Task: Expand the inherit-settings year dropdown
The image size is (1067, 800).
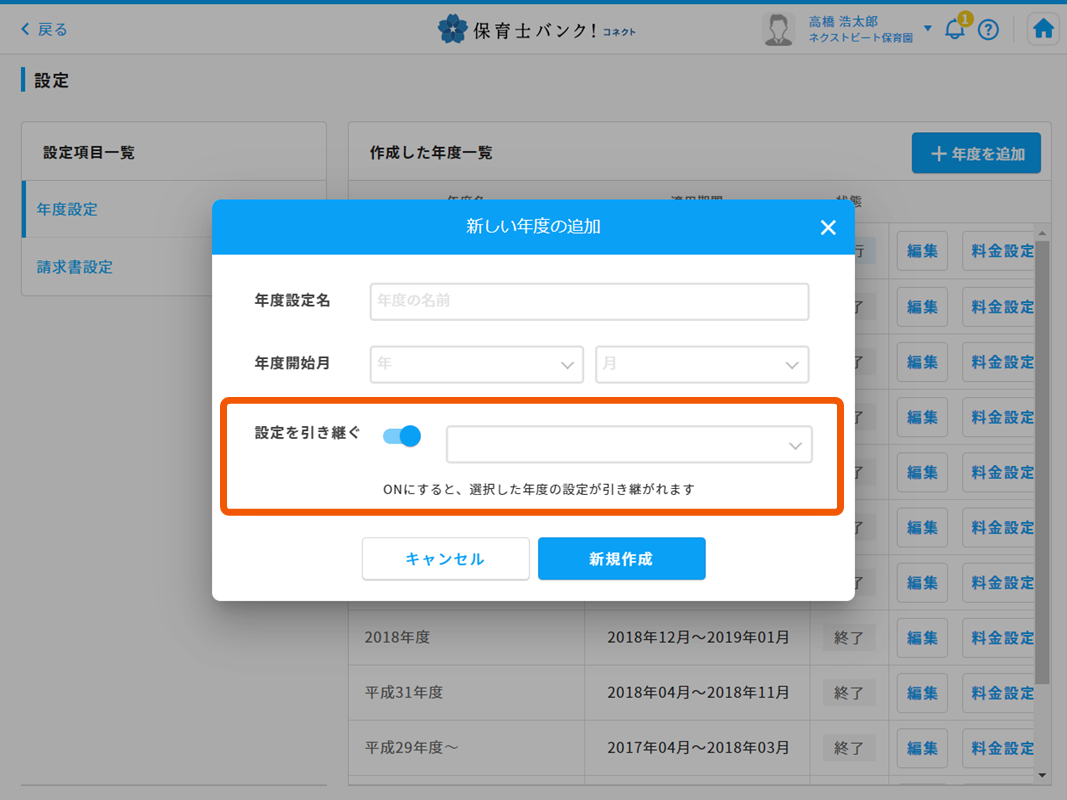Action: click(x=629, y=445)
